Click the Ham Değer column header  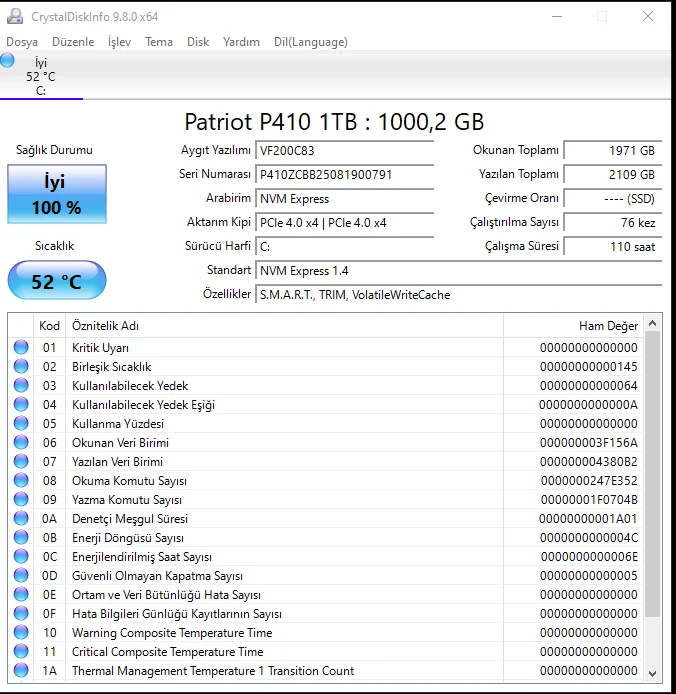tap(573, 326)
